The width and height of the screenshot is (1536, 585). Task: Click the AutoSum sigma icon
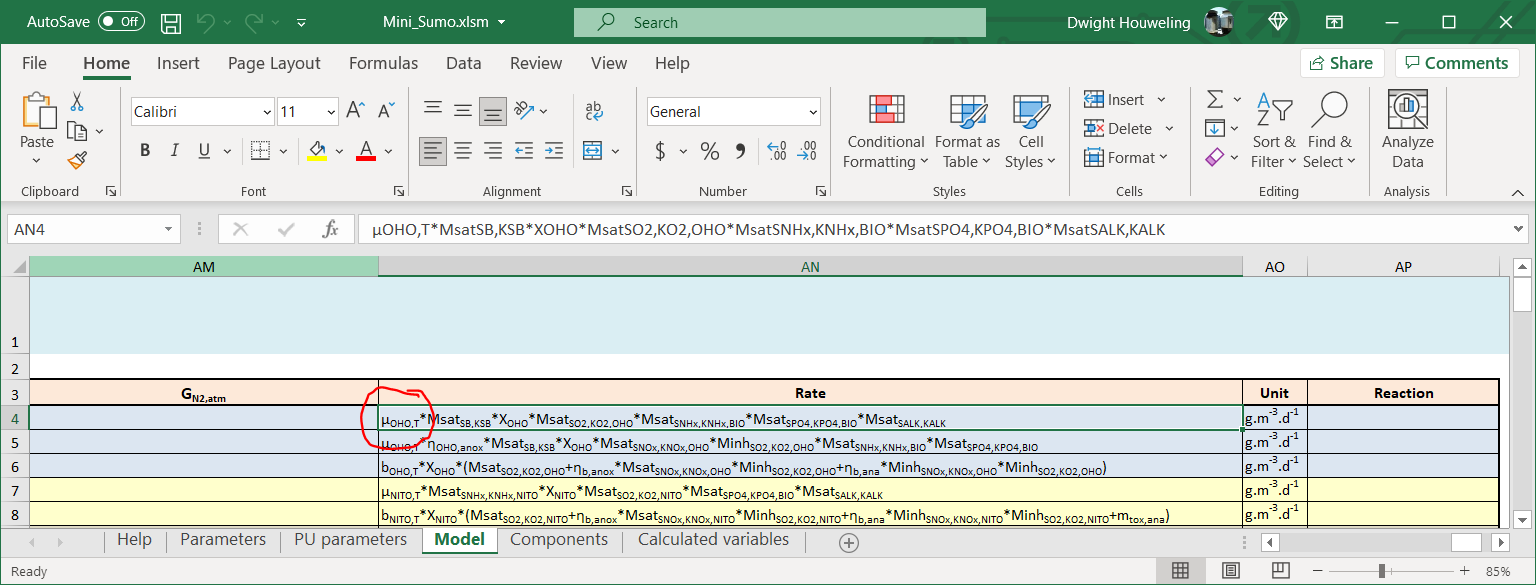pyautogui.click(x=1215, y=99)
